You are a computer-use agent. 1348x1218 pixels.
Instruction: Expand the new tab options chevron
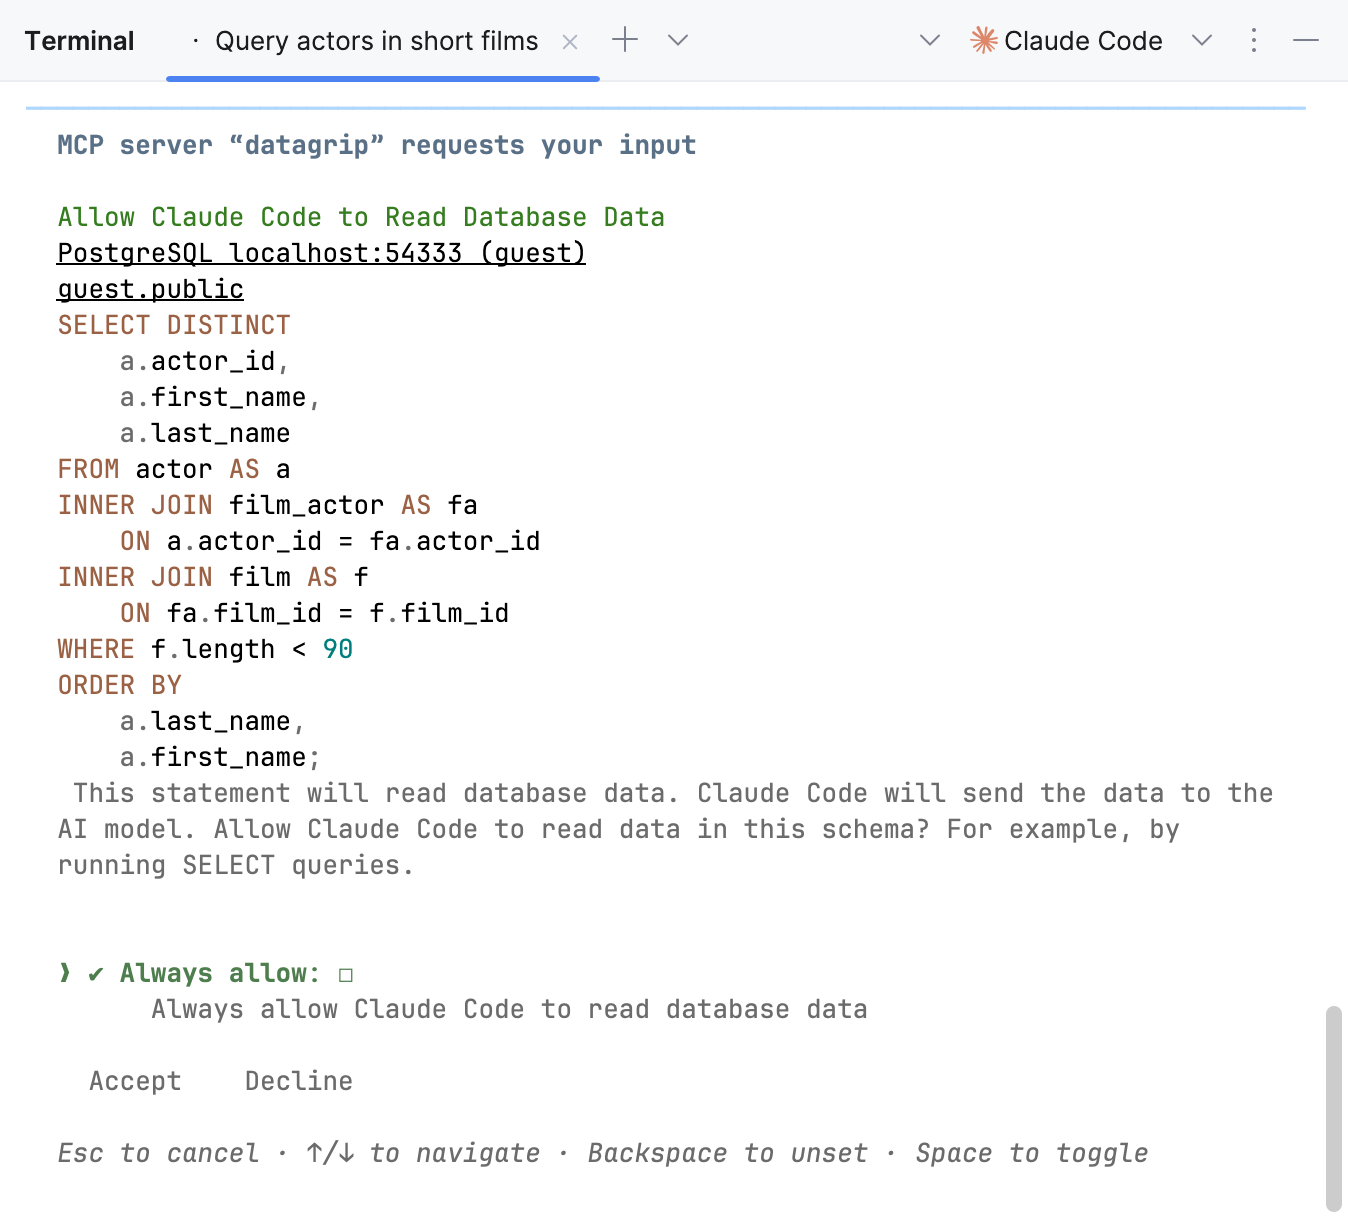pyautogui.click(x=678, y=40)
